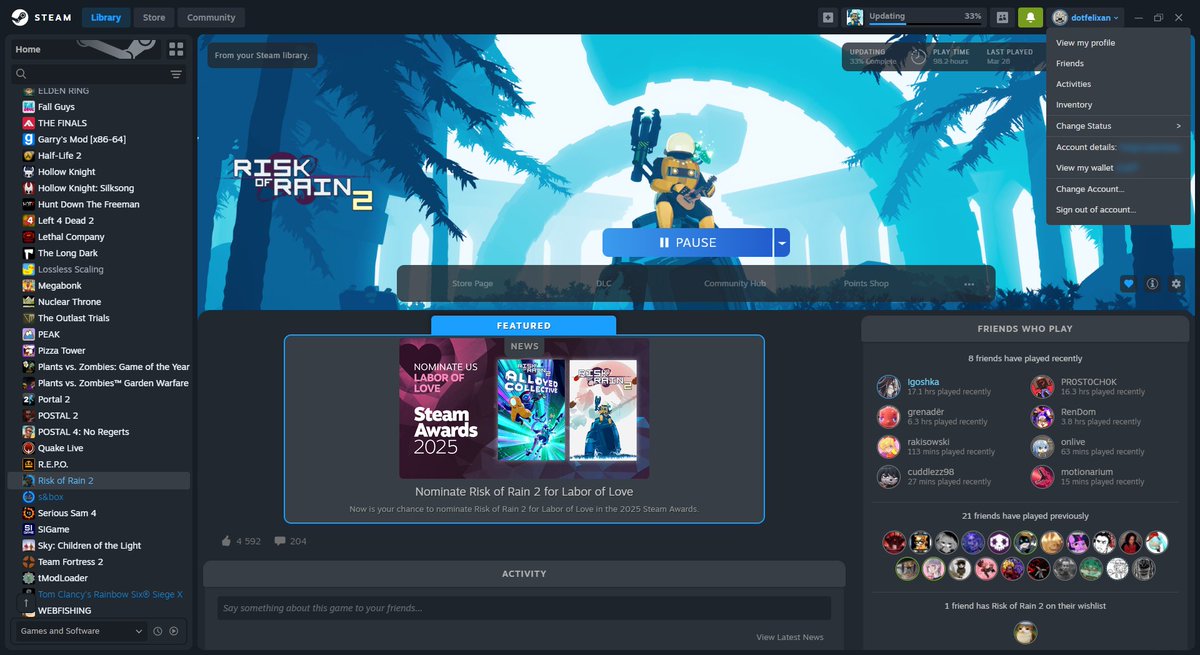Click the announcements icon beside download status
The image size is (1200, 655).
coord(827,17)
